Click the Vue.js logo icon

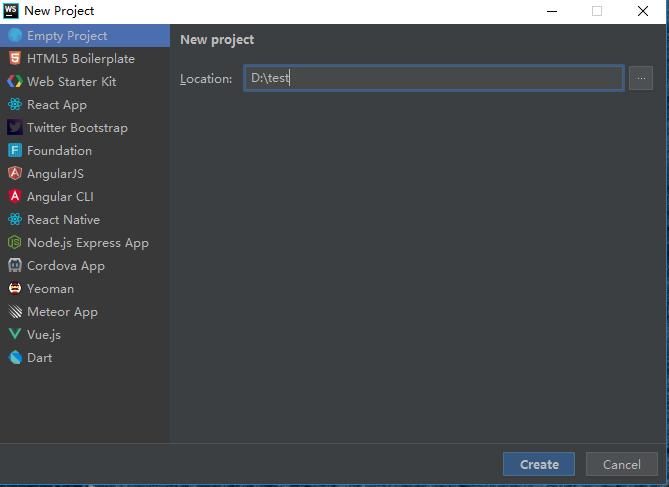coord(15,335)
